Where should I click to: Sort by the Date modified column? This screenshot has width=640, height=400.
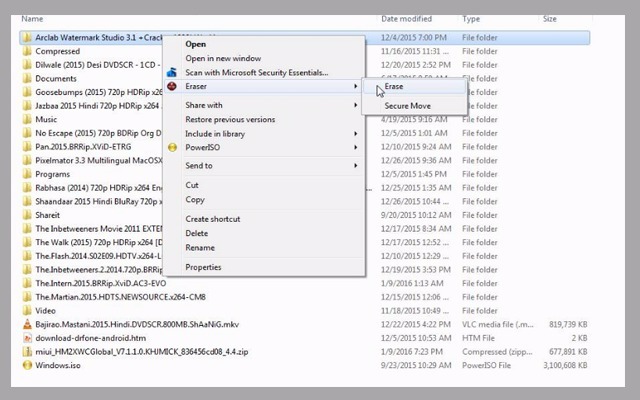click(406, 19)
